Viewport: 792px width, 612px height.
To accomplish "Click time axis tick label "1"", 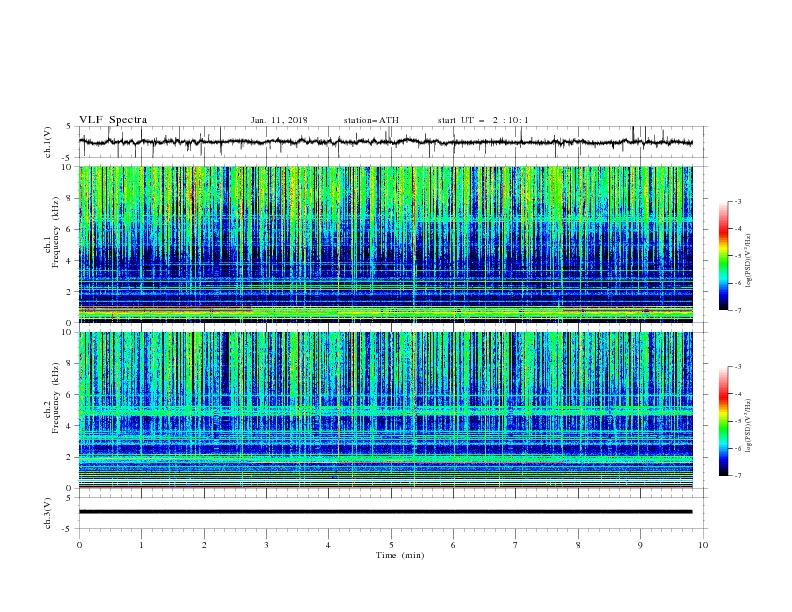I will pos(141,545).
